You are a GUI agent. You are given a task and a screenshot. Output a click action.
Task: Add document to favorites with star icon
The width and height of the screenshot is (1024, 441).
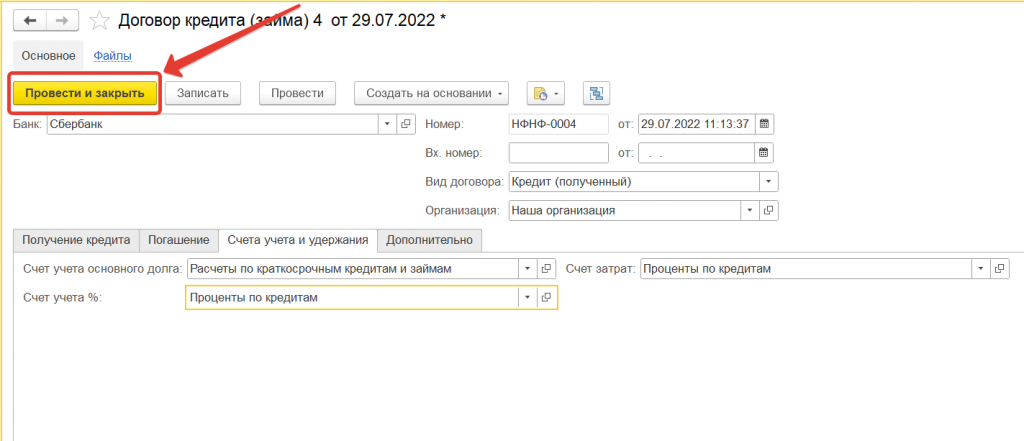pyautogui.click(x=100, y=21)
